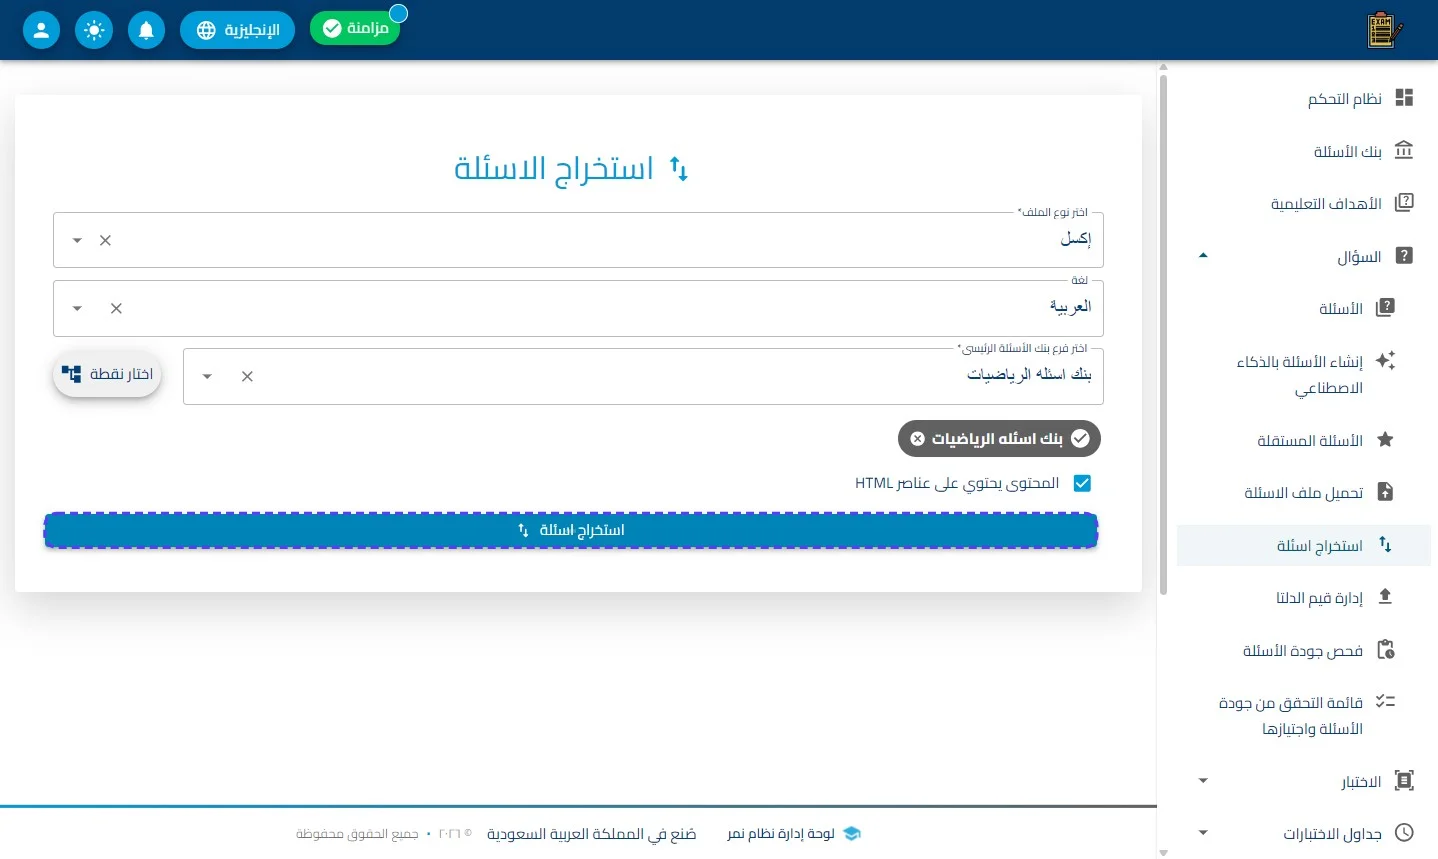Clear the question bank branch field

point(247,376)
